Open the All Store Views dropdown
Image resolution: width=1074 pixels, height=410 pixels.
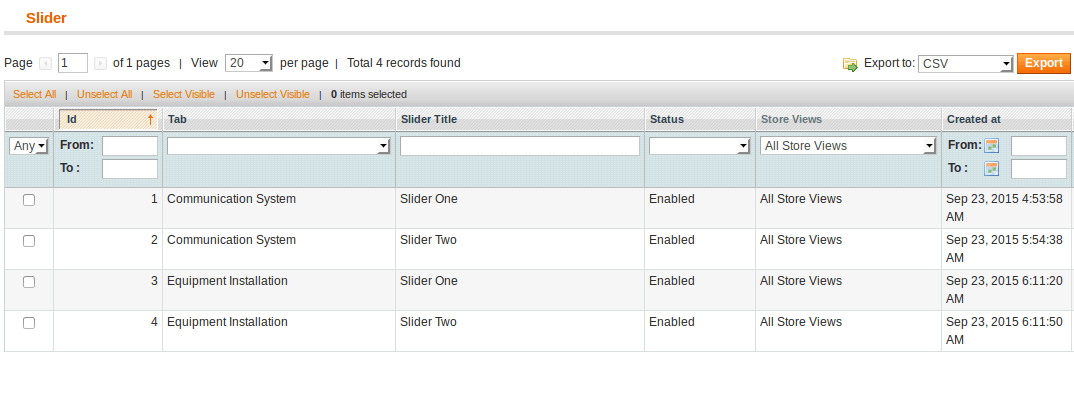point(848,146)
